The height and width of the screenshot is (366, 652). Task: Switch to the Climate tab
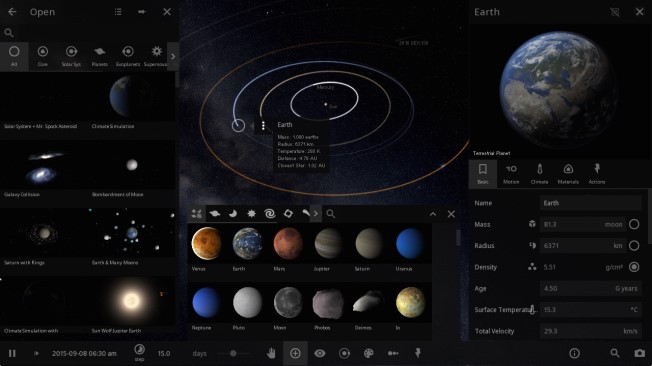pyautogui.click(x=539, y=174)
